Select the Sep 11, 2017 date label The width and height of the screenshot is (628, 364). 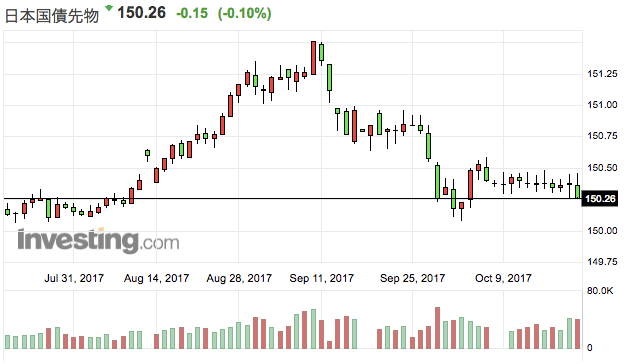322,278
